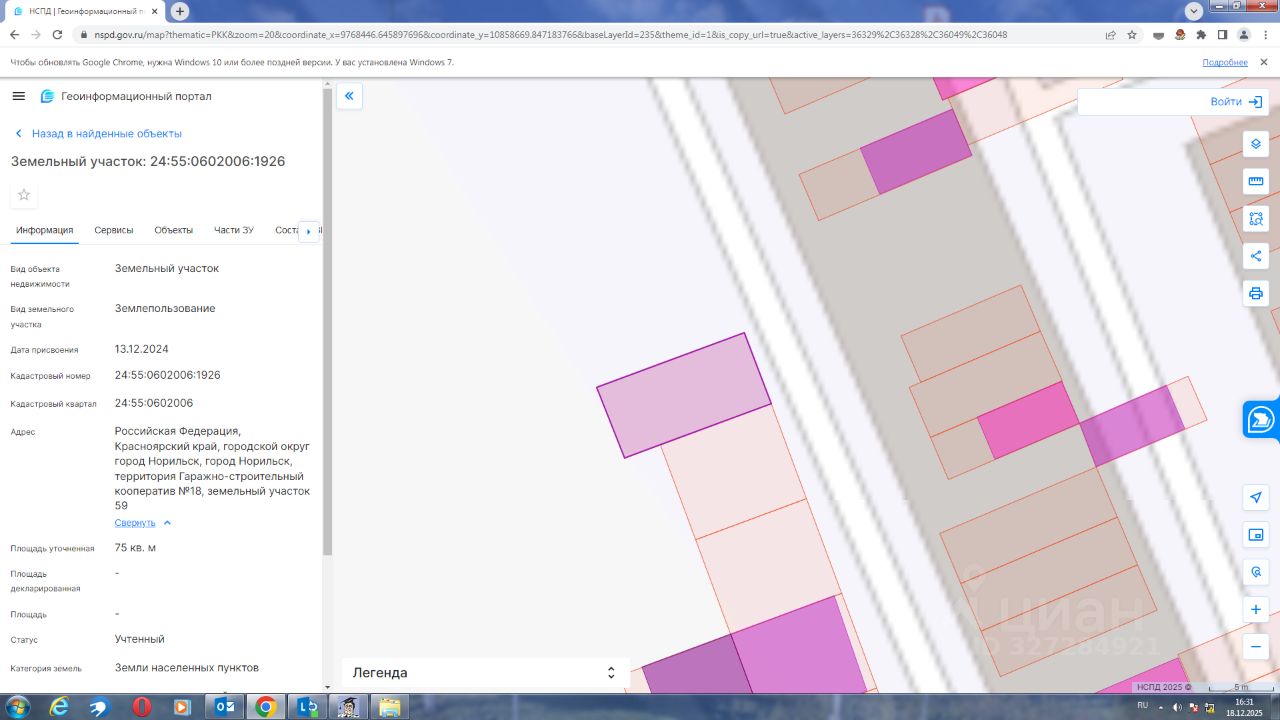Viewport: 1280px width, 720px height.
Task: Go back via Назад в найденные объекты
Action: [97, 133]
